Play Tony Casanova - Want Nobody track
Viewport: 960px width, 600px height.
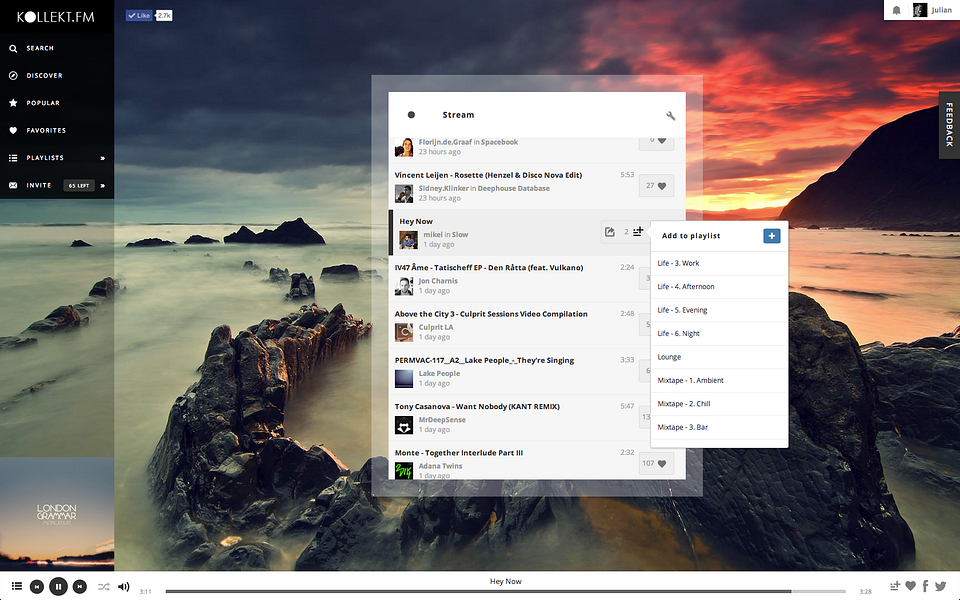click(477, 407)
